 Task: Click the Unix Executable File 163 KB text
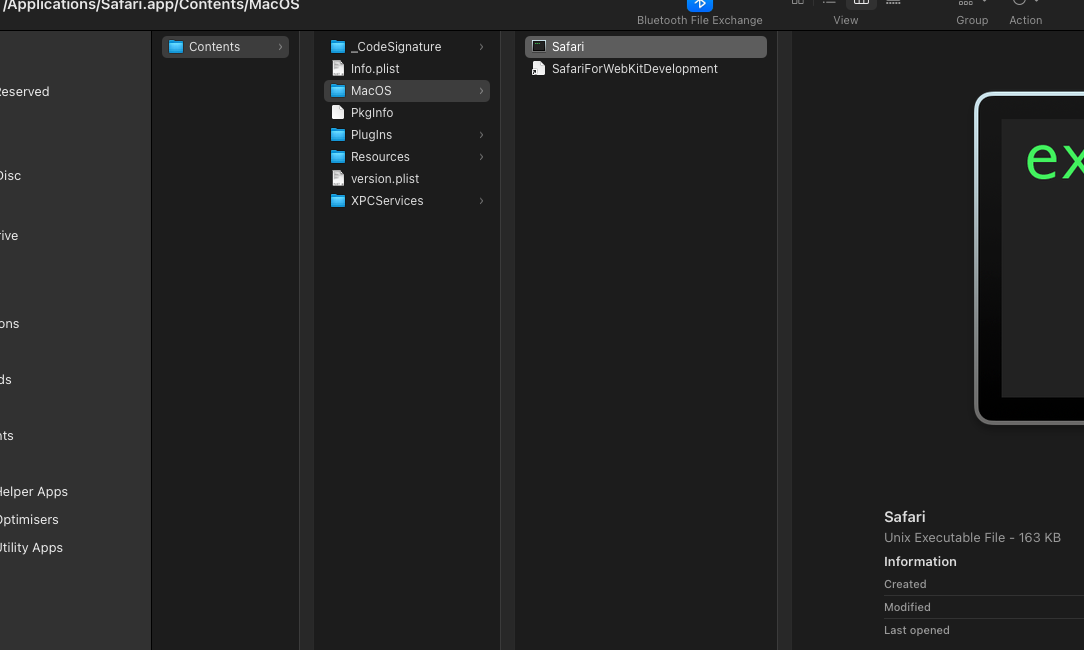(972, 537)
